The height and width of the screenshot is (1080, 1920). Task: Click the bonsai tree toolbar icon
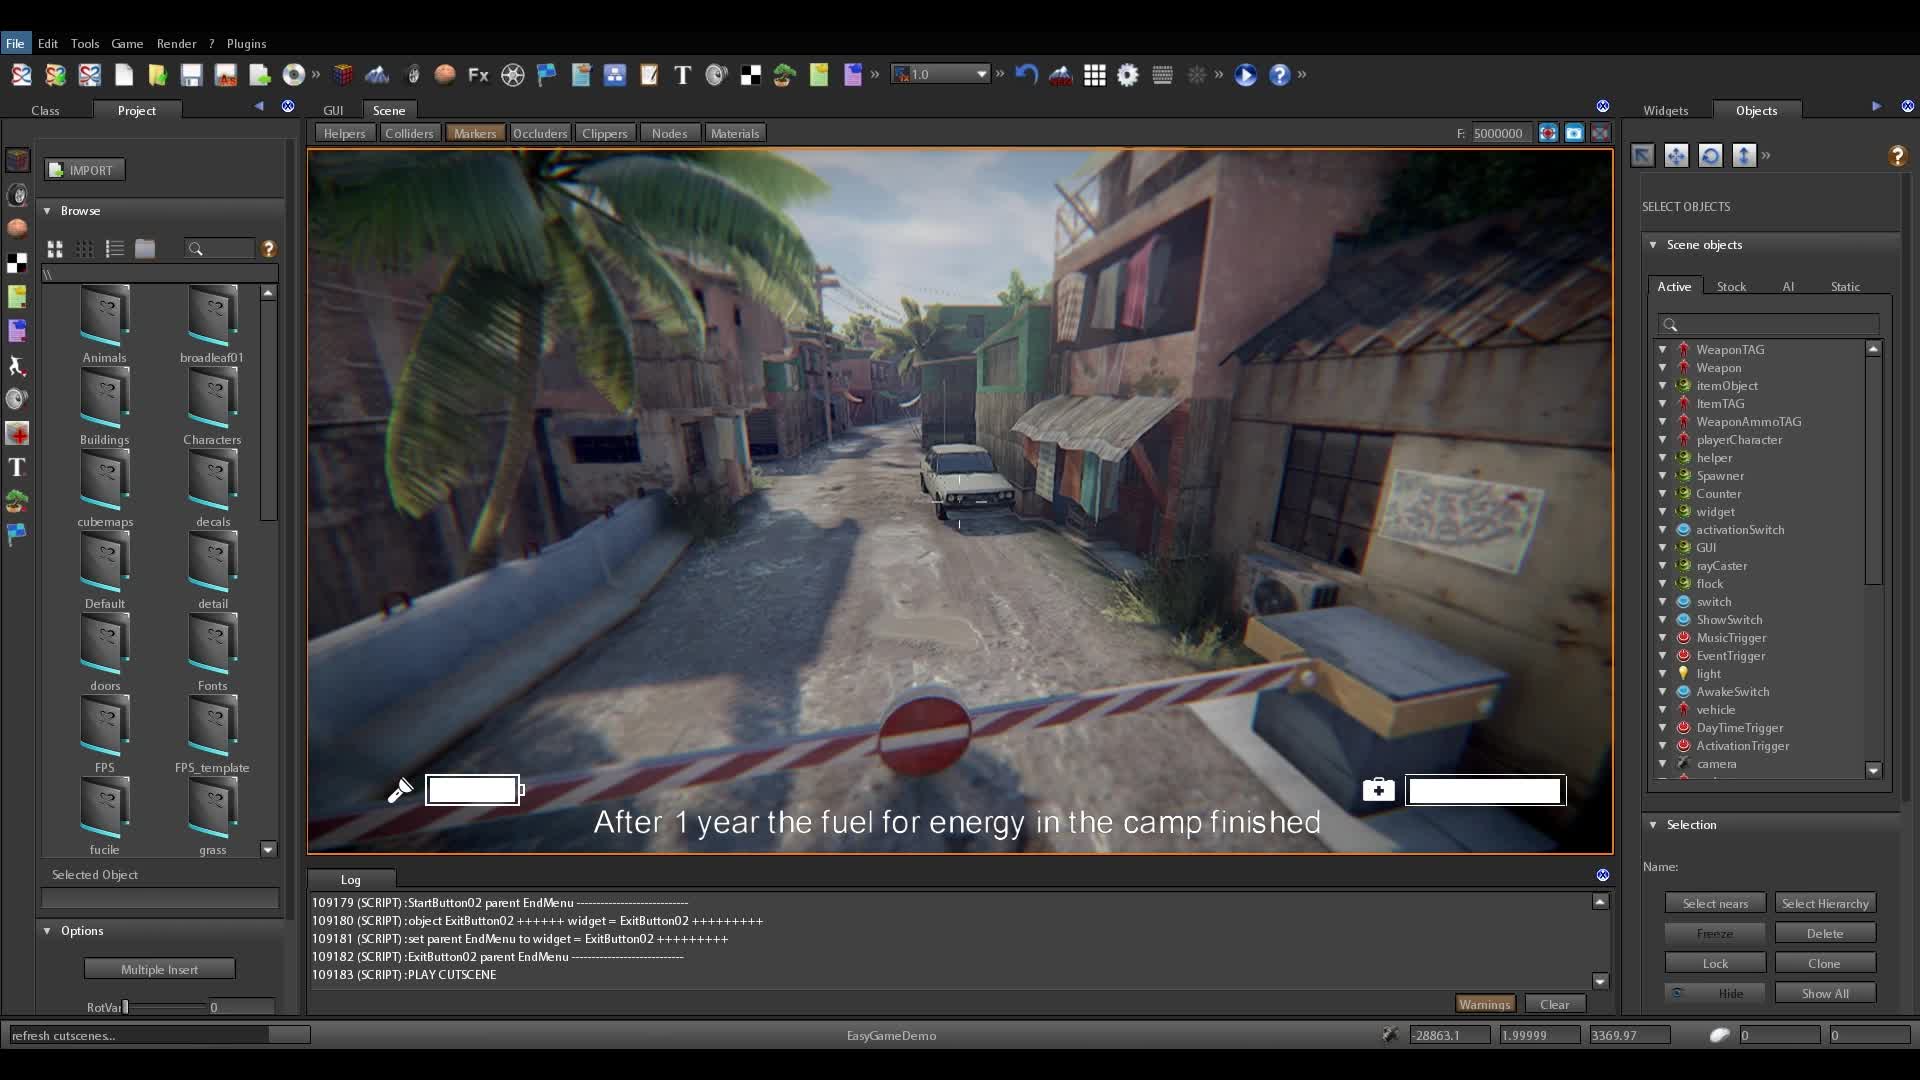pyautogui.click(x=784, y=75)
